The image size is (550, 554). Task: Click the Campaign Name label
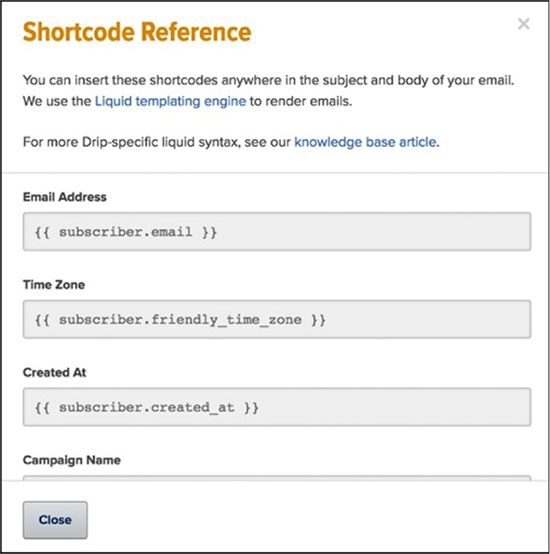point(72,460)
